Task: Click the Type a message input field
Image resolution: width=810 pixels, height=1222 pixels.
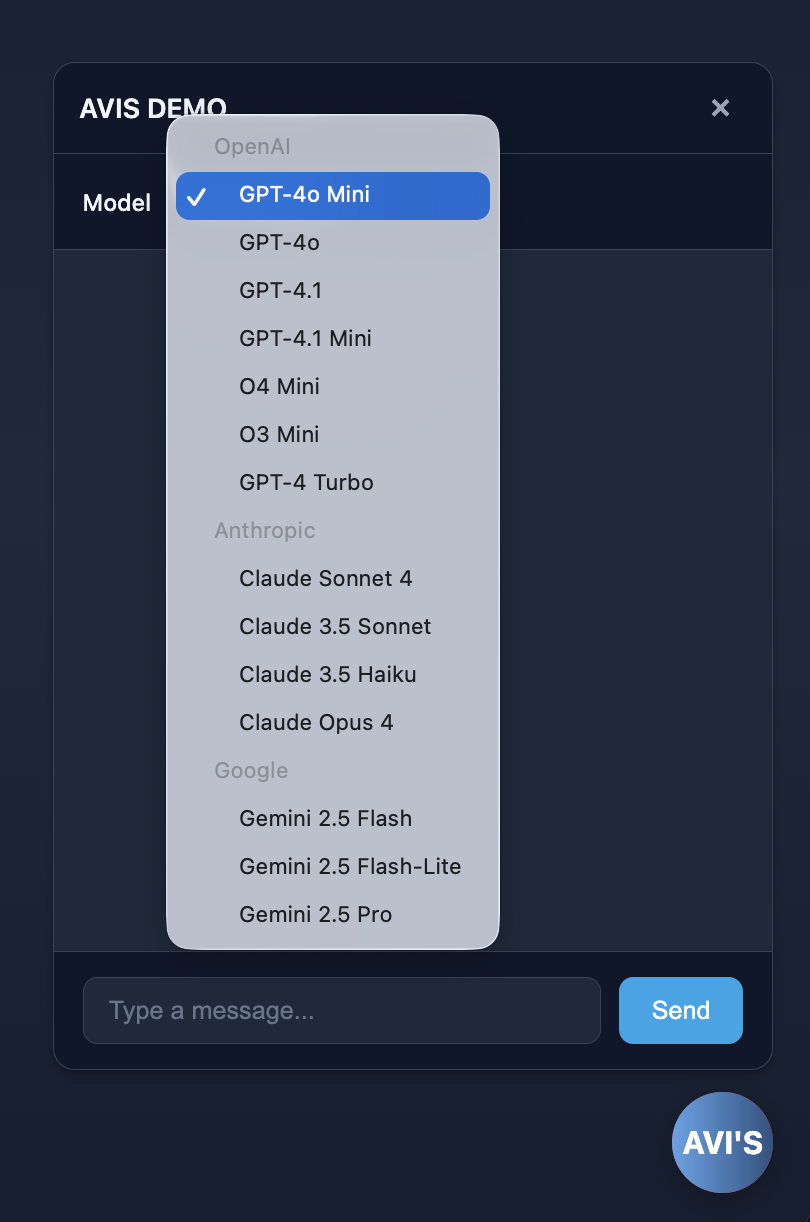Action: tap(342, 1010)
